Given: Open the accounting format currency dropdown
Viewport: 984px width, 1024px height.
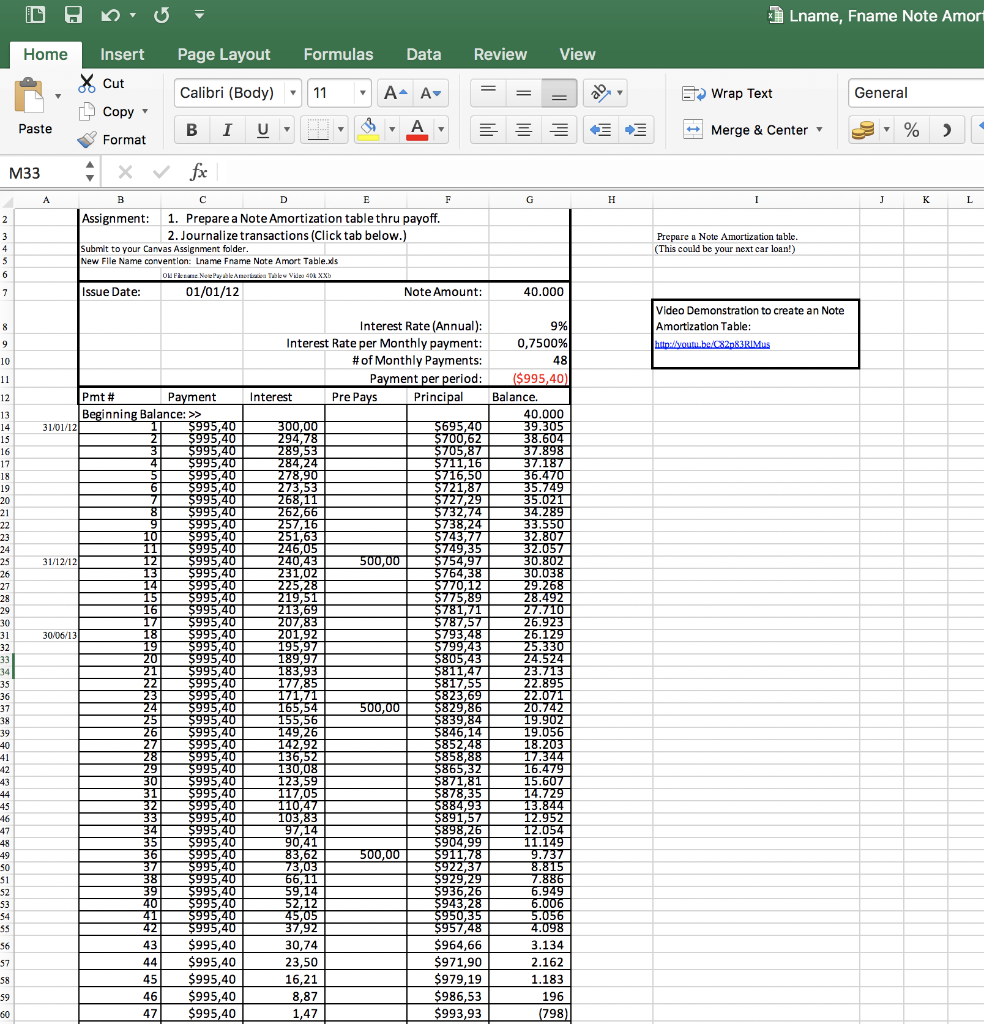Looking at the screenshot, I should [887, 130].
